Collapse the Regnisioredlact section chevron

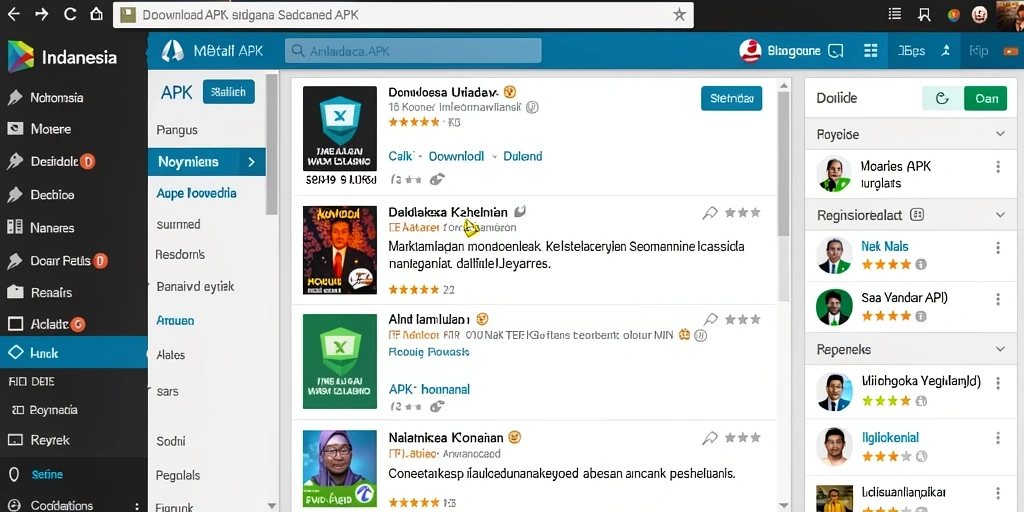tap(1000, 214)
